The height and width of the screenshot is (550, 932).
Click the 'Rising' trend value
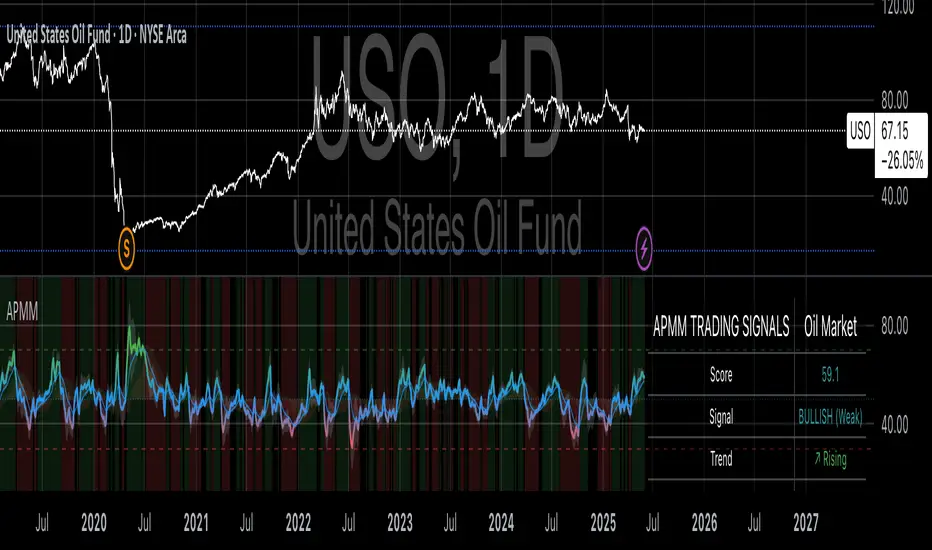click(x=830, y=458)
